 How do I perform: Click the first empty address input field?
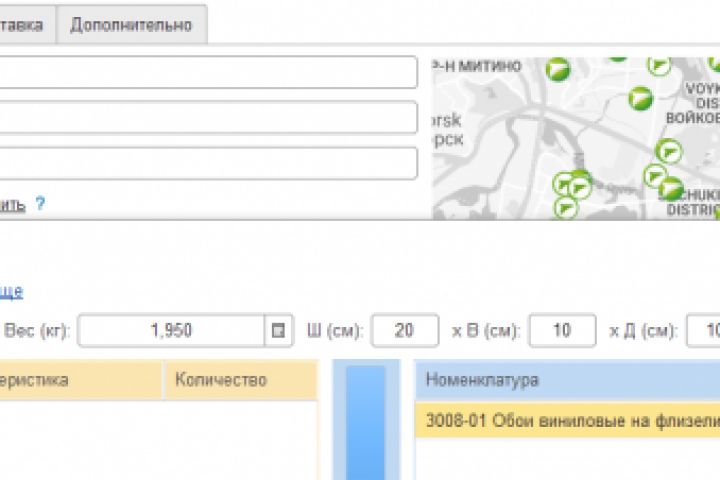click(208, 72)
